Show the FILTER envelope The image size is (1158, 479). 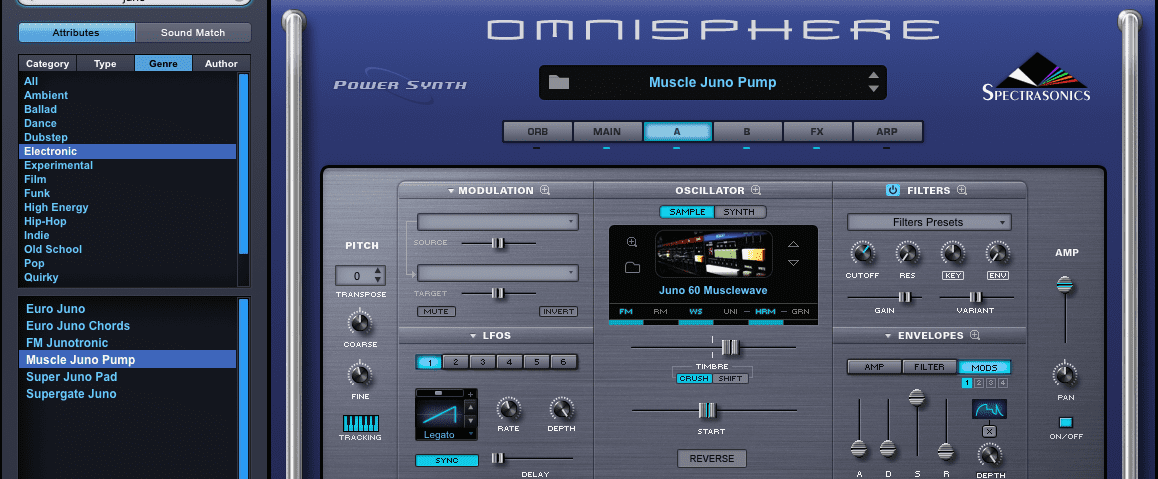click(x=930, y=367)
